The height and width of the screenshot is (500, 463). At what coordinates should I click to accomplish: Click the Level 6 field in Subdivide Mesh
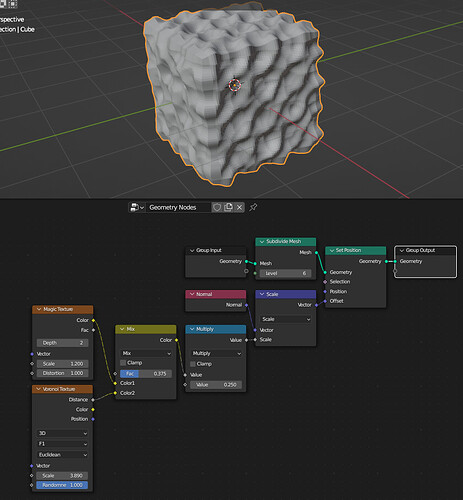click(286, 273)
